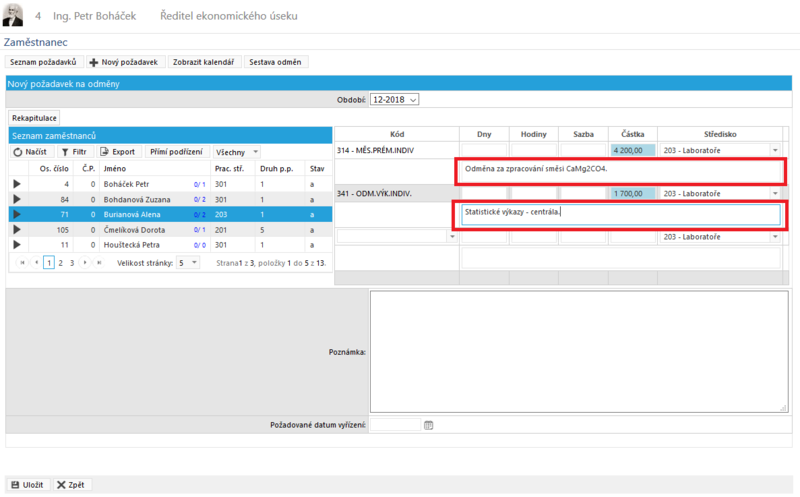Create Nový požadavek
Screen dimensions: 800x497
click(124, 62)
